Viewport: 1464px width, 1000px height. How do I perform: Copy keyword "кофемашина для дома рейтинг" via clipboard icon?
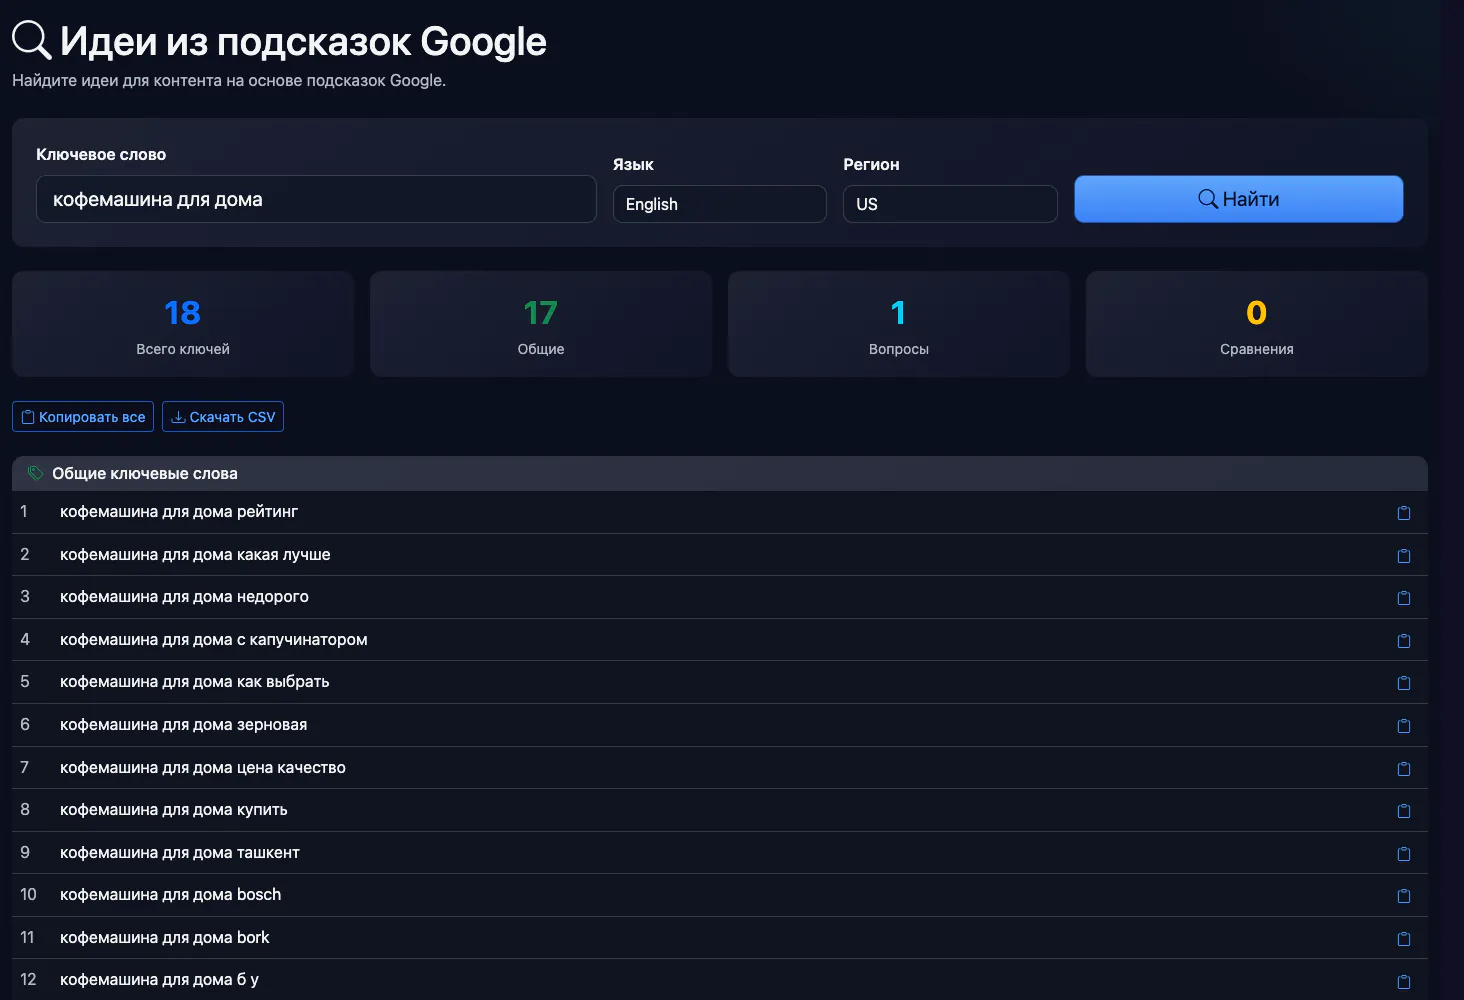click(x=1404, y=513)
